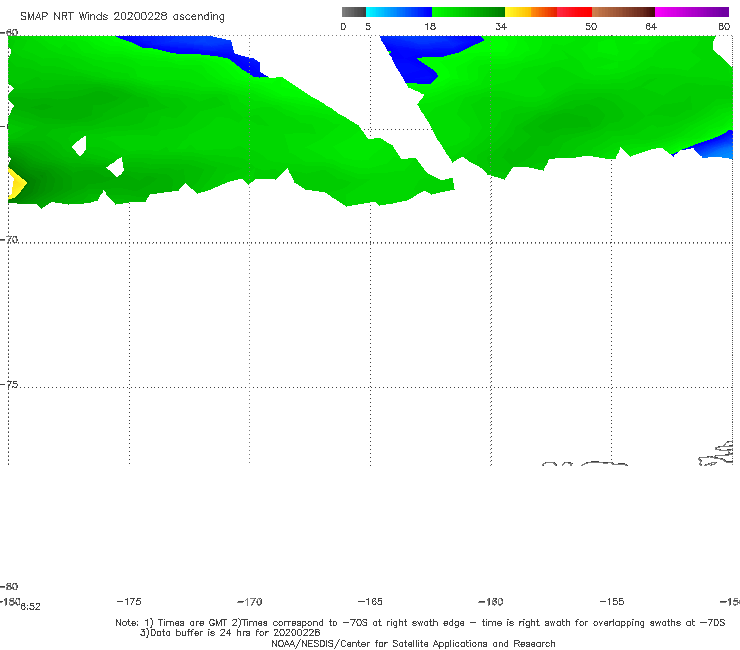Select the red segment of the color bar
The image size is (740, 650).
574,12
